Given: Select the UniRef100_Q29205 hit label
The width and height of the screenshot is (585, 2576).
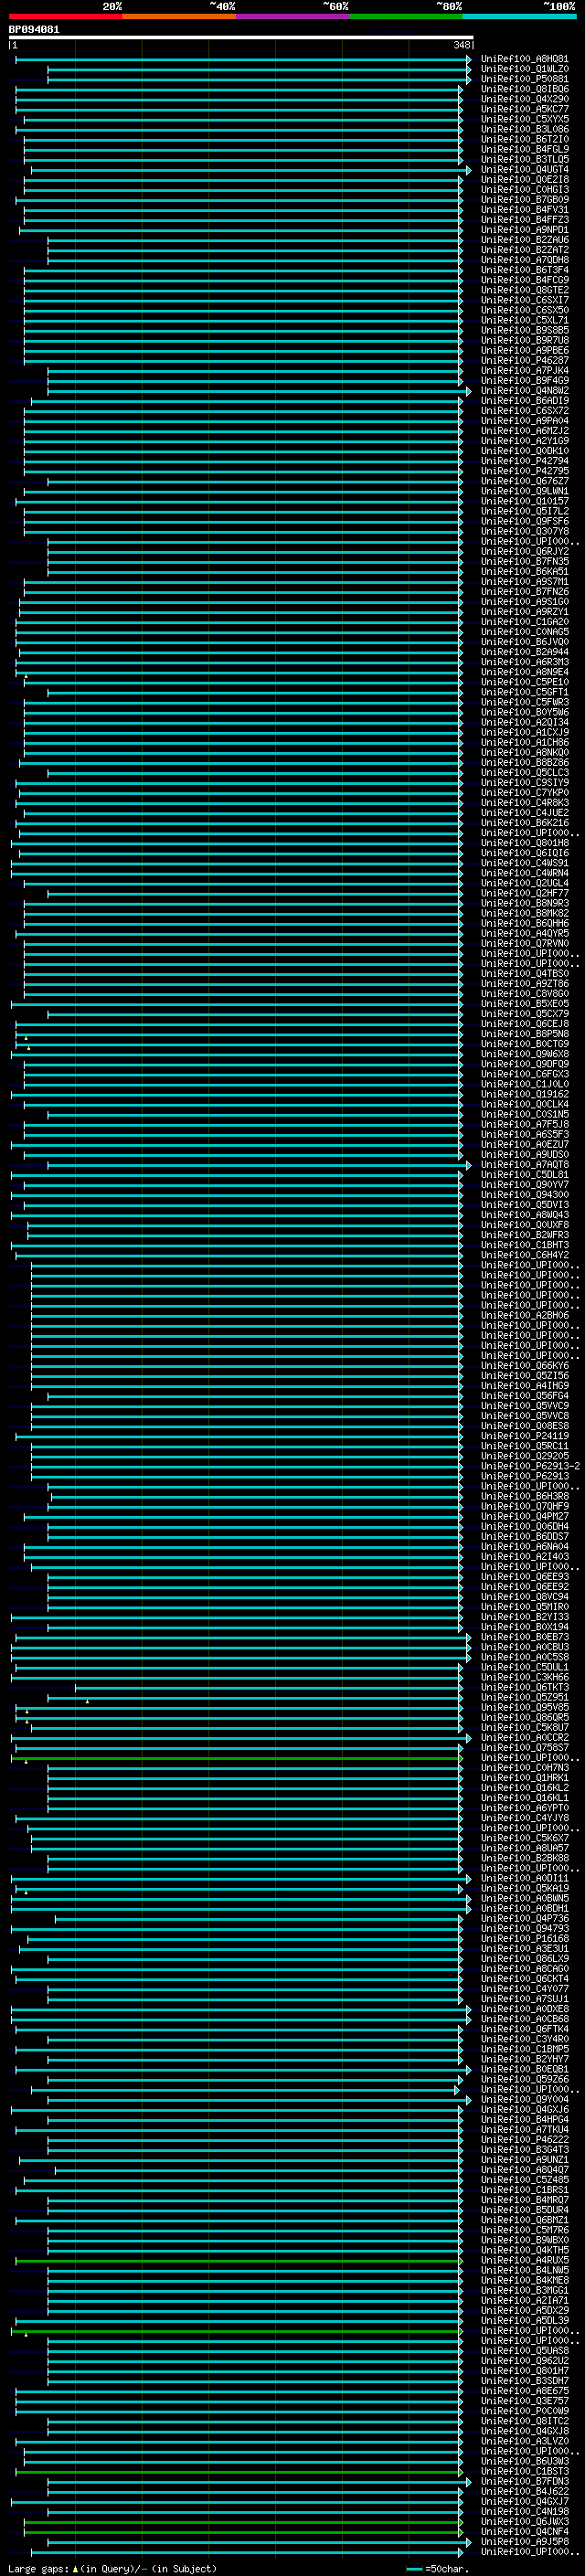Looking at the screenshot, I should pyautogui.click(x=524, y=1456).
